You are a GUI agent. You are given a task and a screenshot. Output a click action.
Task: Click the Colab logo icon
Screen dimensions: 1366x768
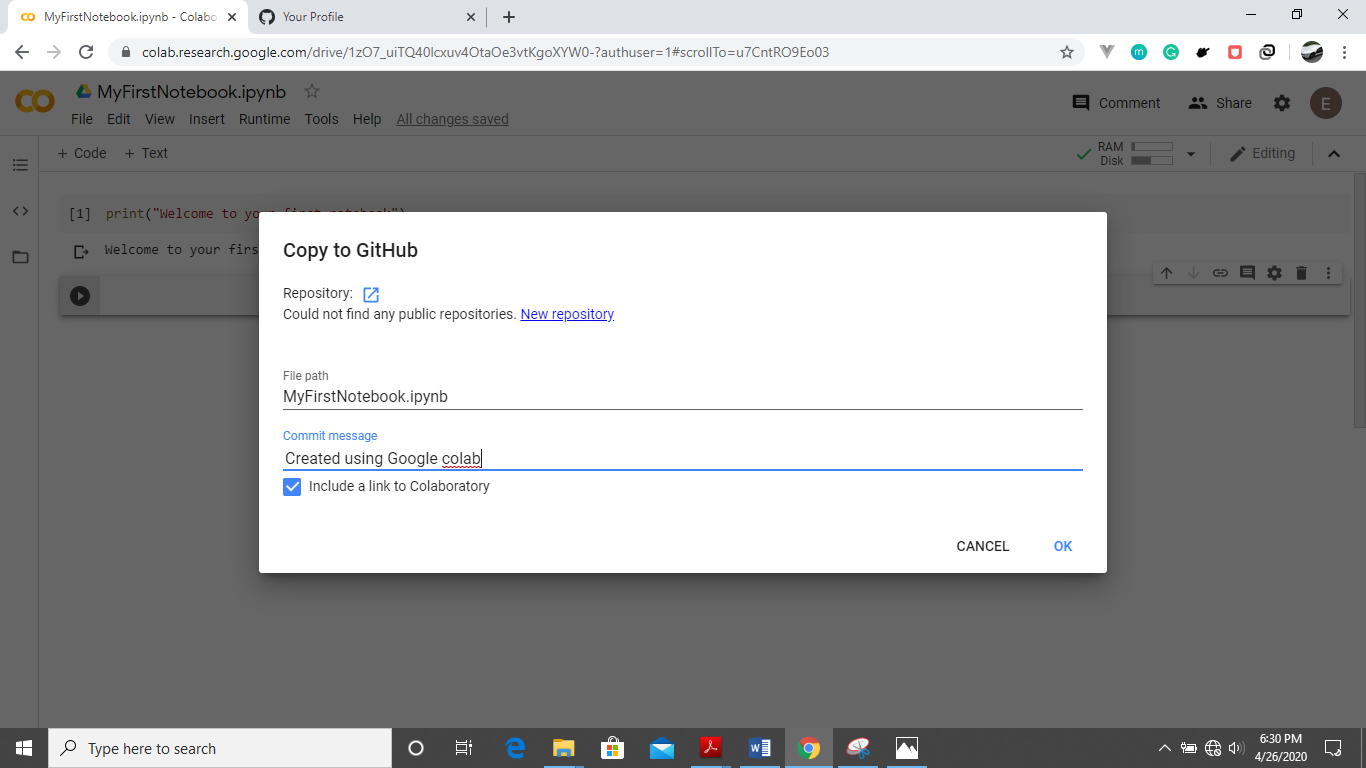pyautogui.click(x=35, y=102)
